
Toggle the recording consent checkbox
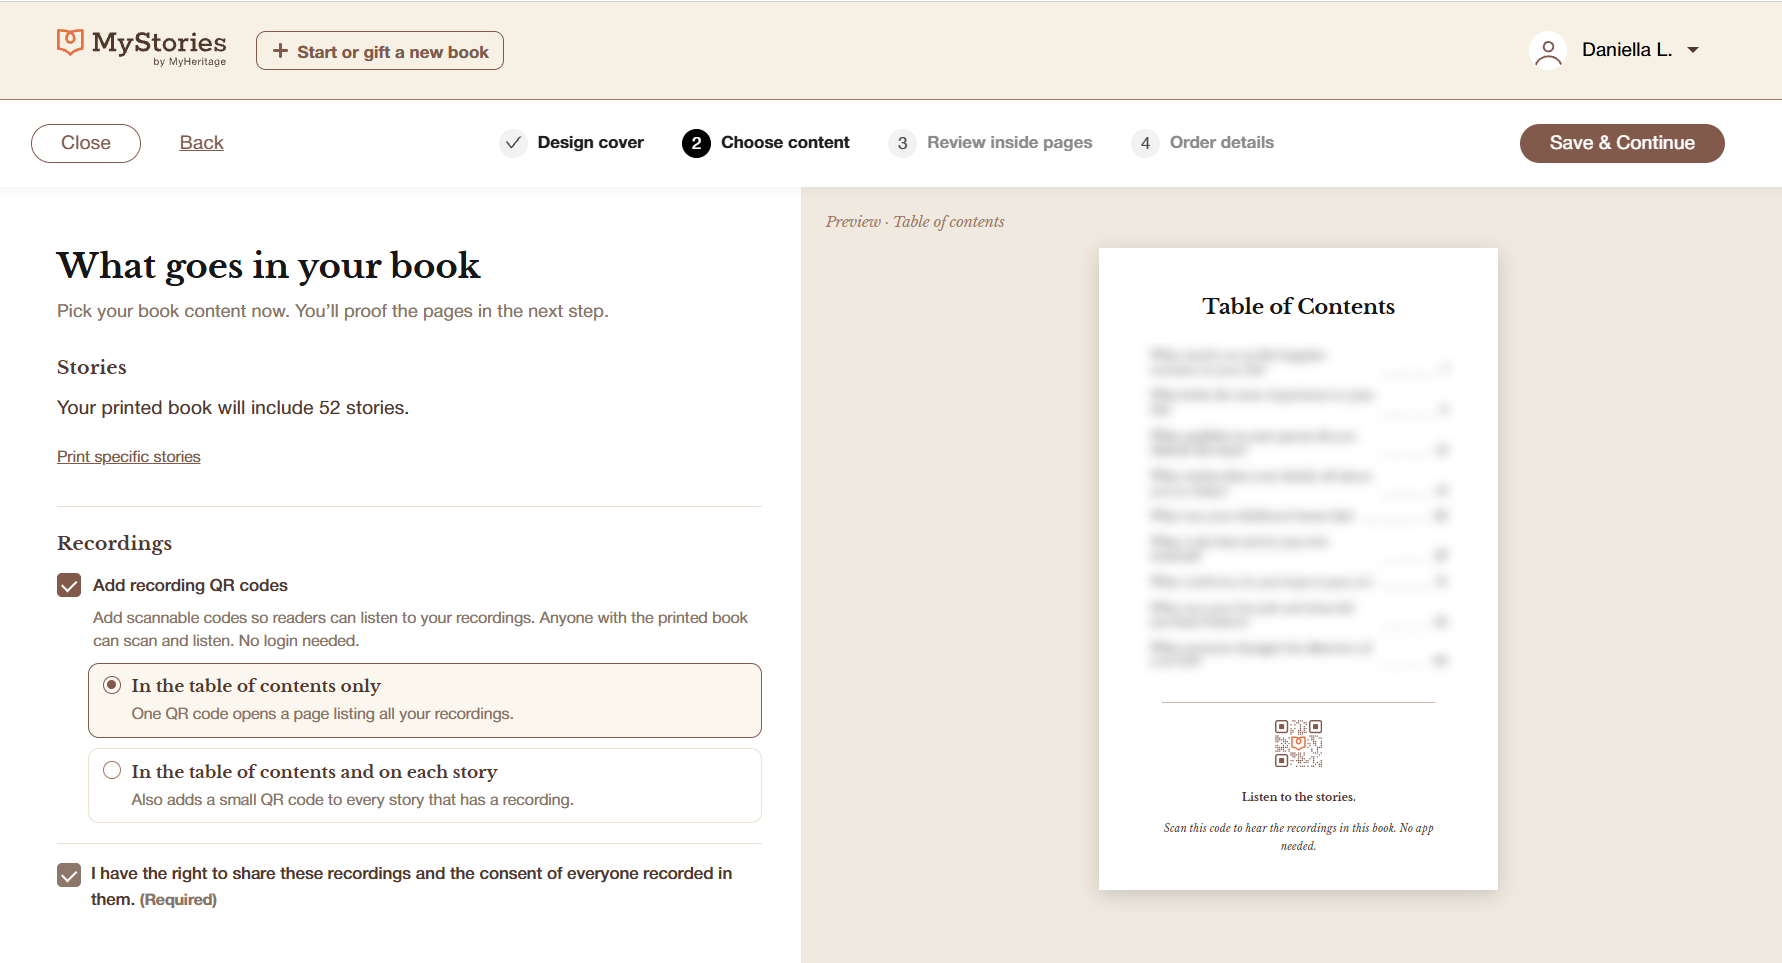point(69,875)
